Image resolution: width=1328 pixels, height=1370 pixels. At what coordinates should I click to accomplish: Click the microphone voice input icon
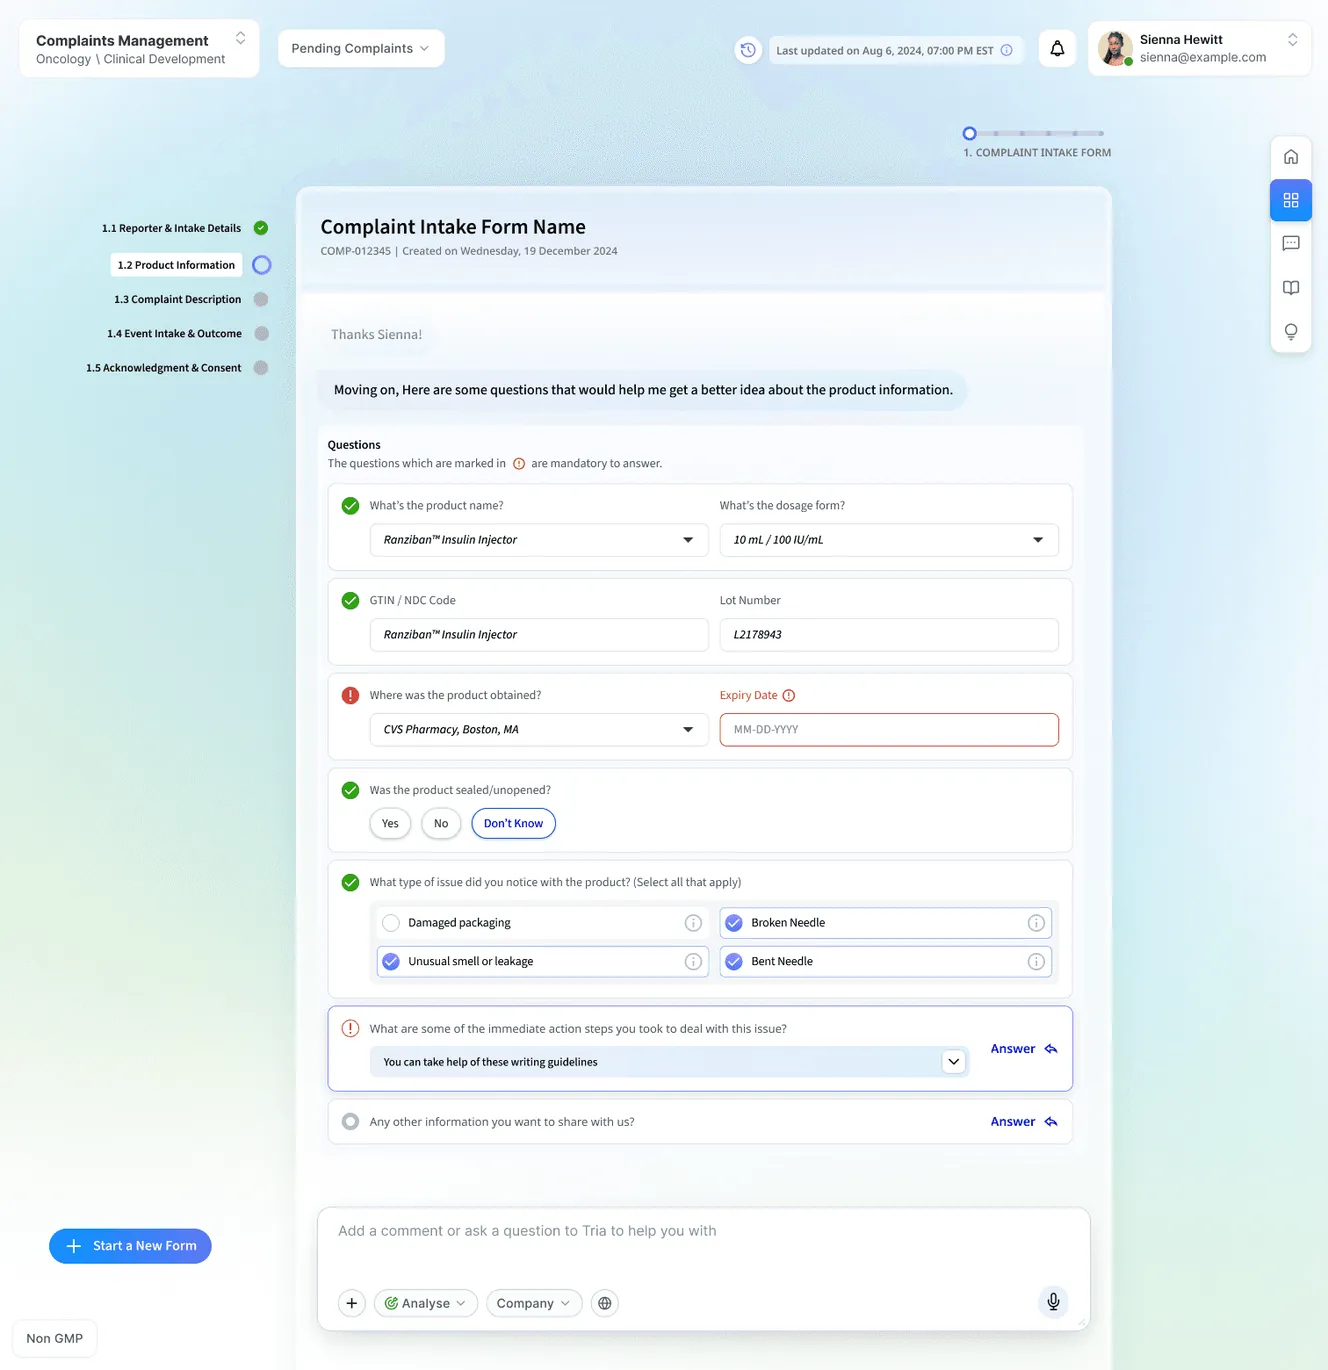click(1053, 1302)
